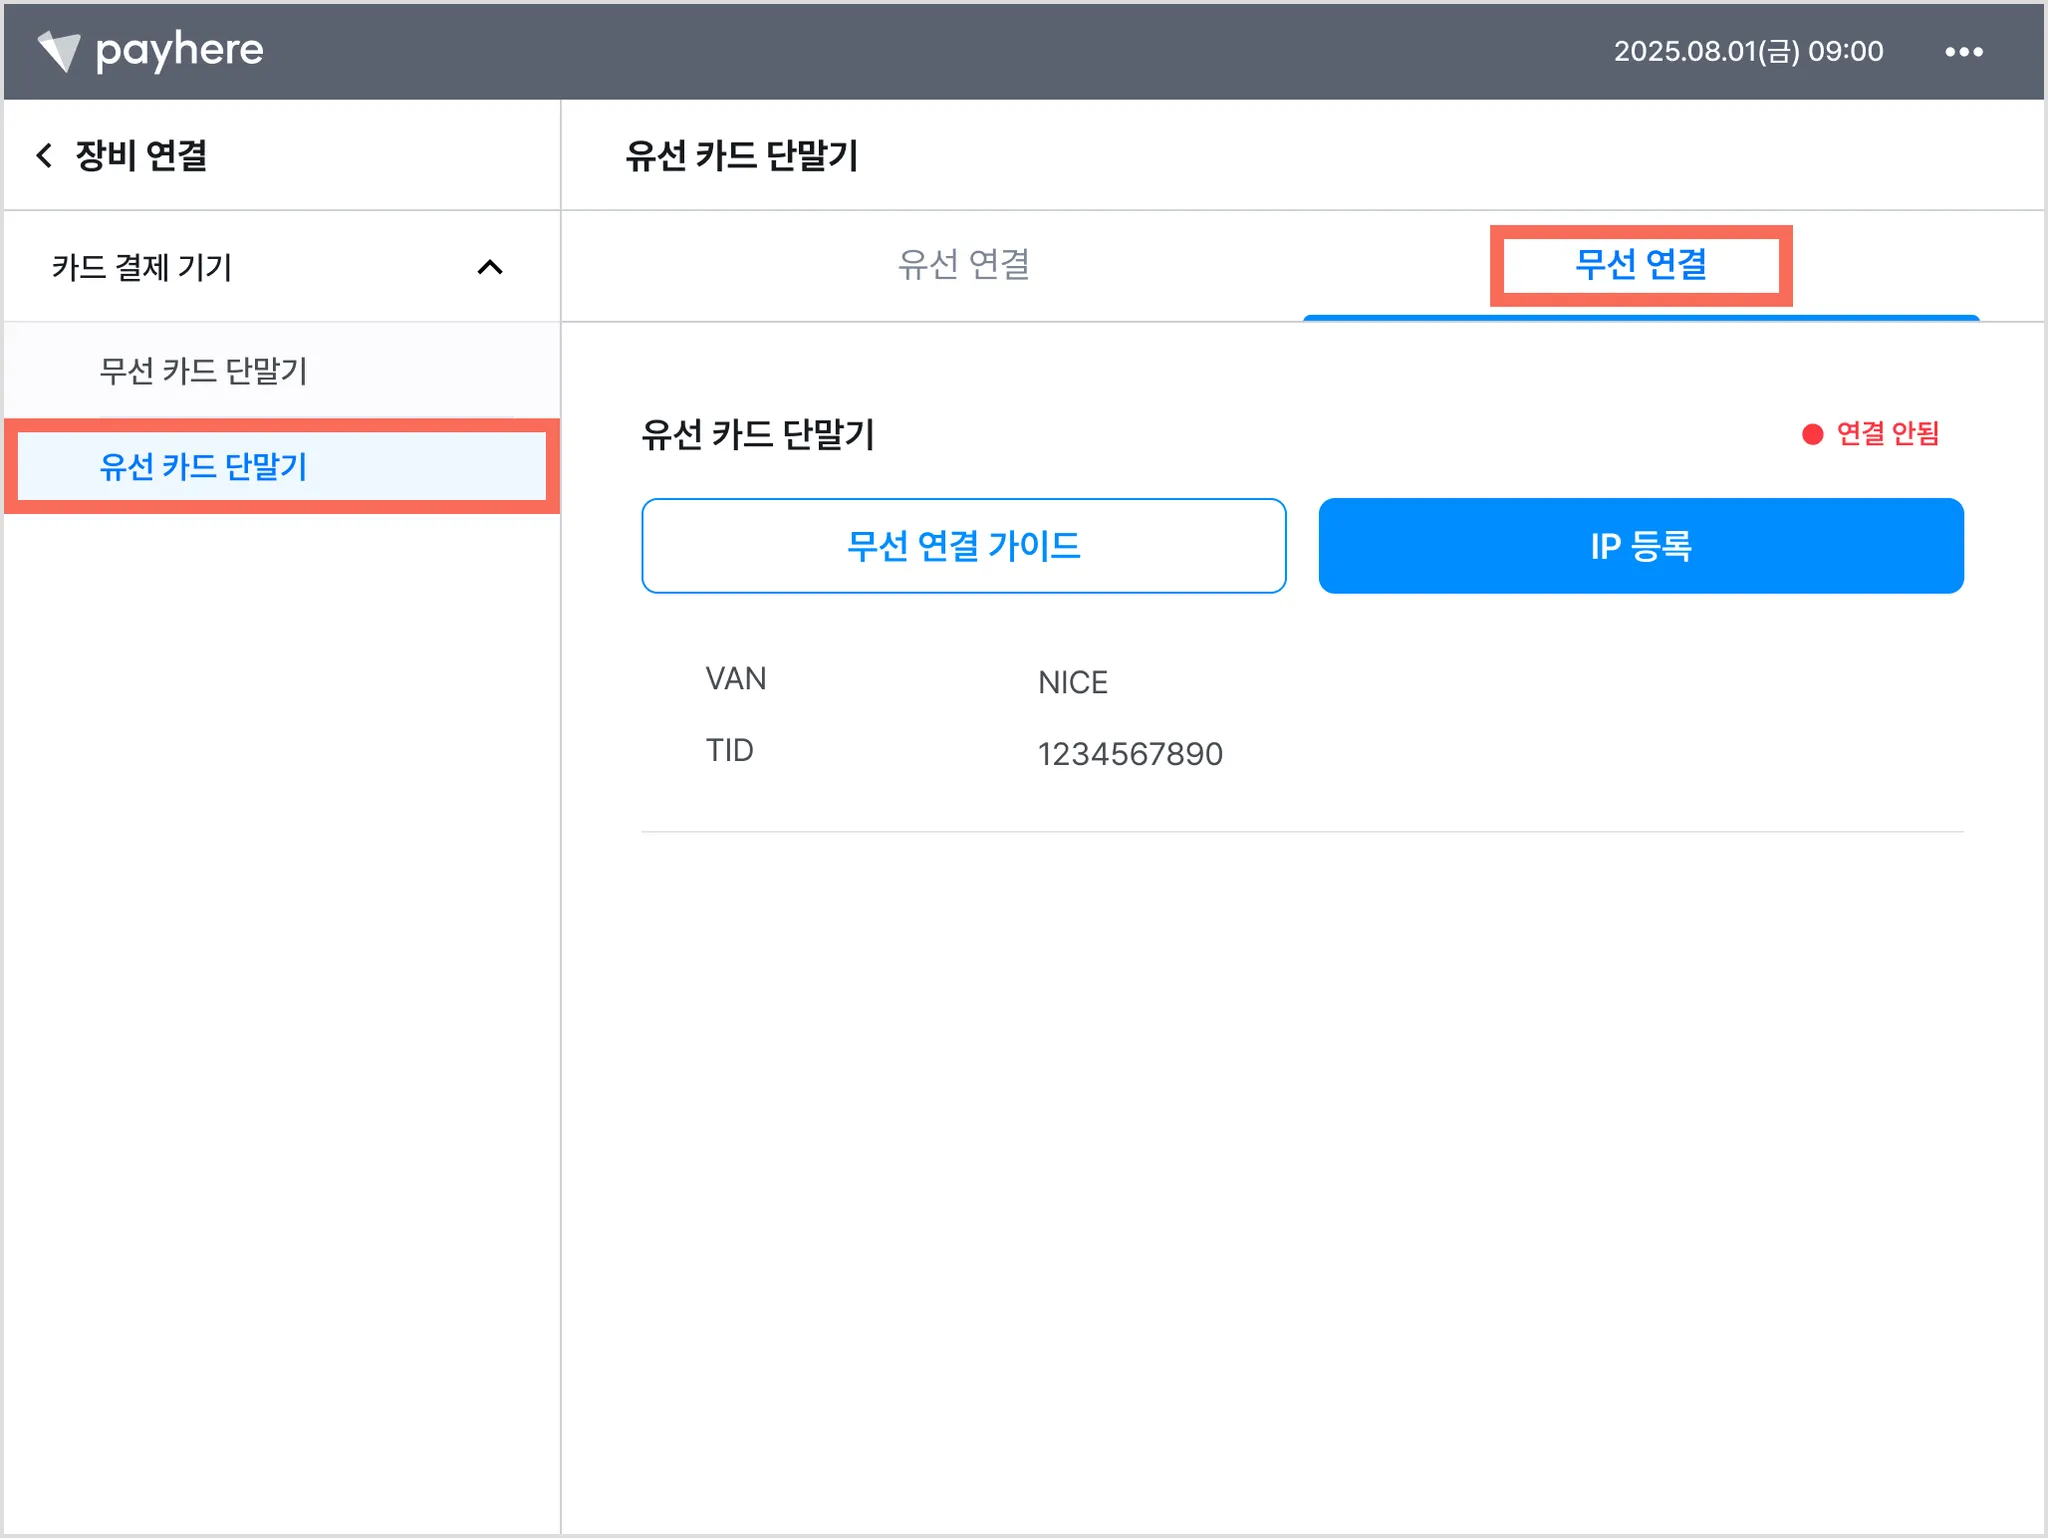The image size is (2048, 1538).
Task: Click the VAN field label
Action: click(x=735, y=679)
